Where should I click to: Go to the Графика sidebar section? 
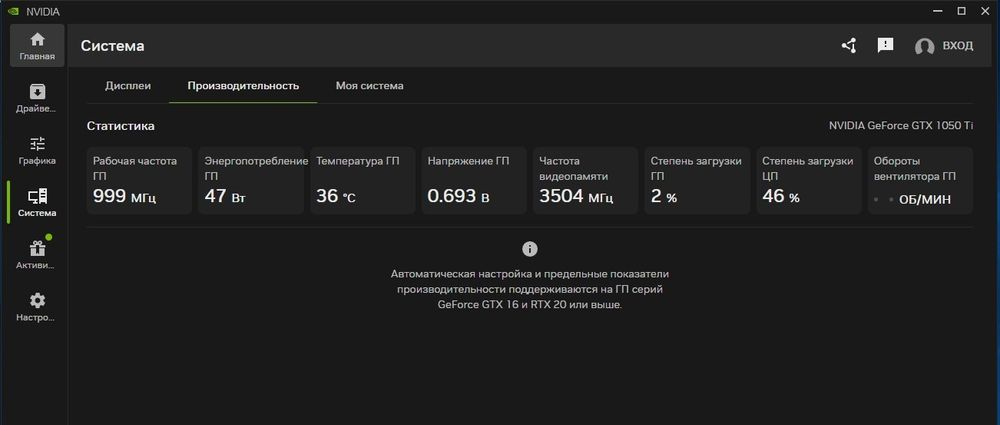[37, 151]
